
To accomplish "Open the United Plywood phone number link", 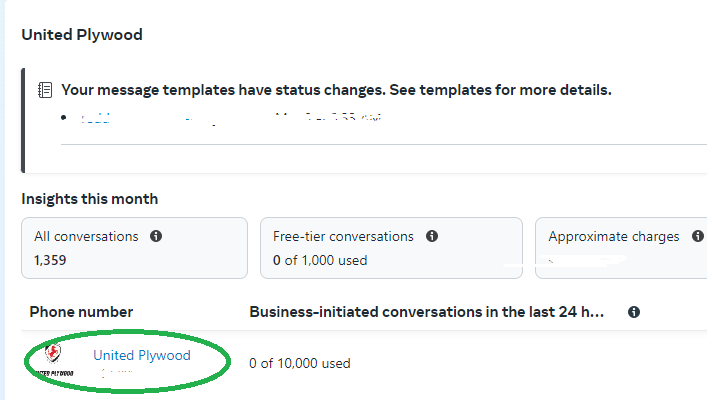I will point(142,355).
